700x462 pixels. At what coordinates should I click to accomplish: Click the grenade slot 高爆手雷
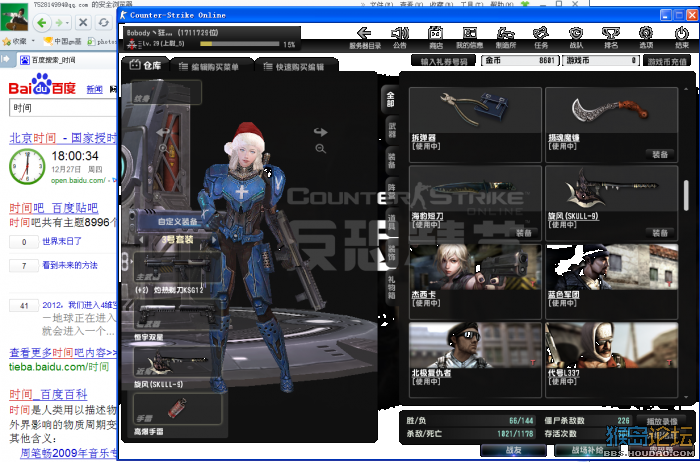178,409
